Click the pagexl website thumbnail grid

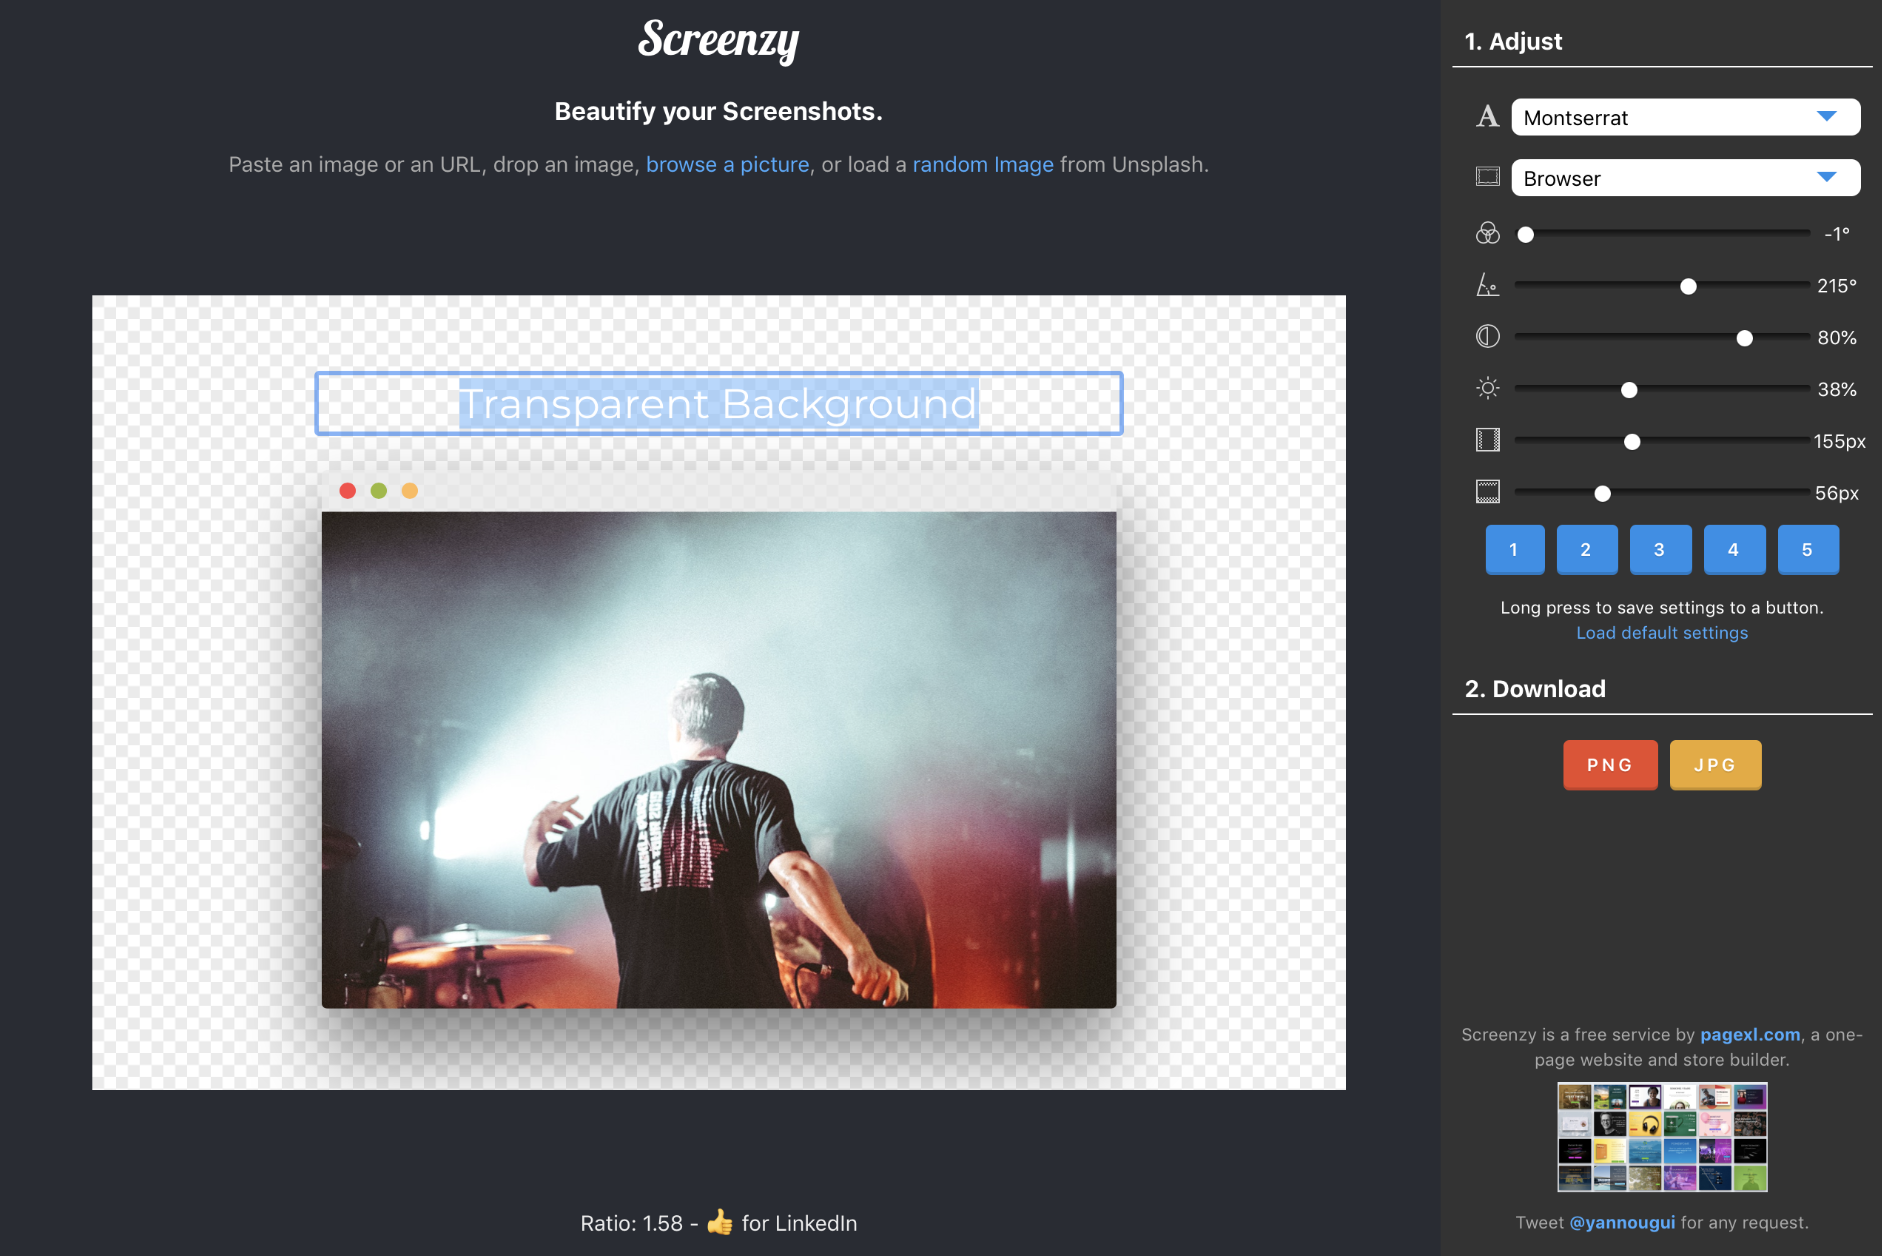(1661, 1137)
